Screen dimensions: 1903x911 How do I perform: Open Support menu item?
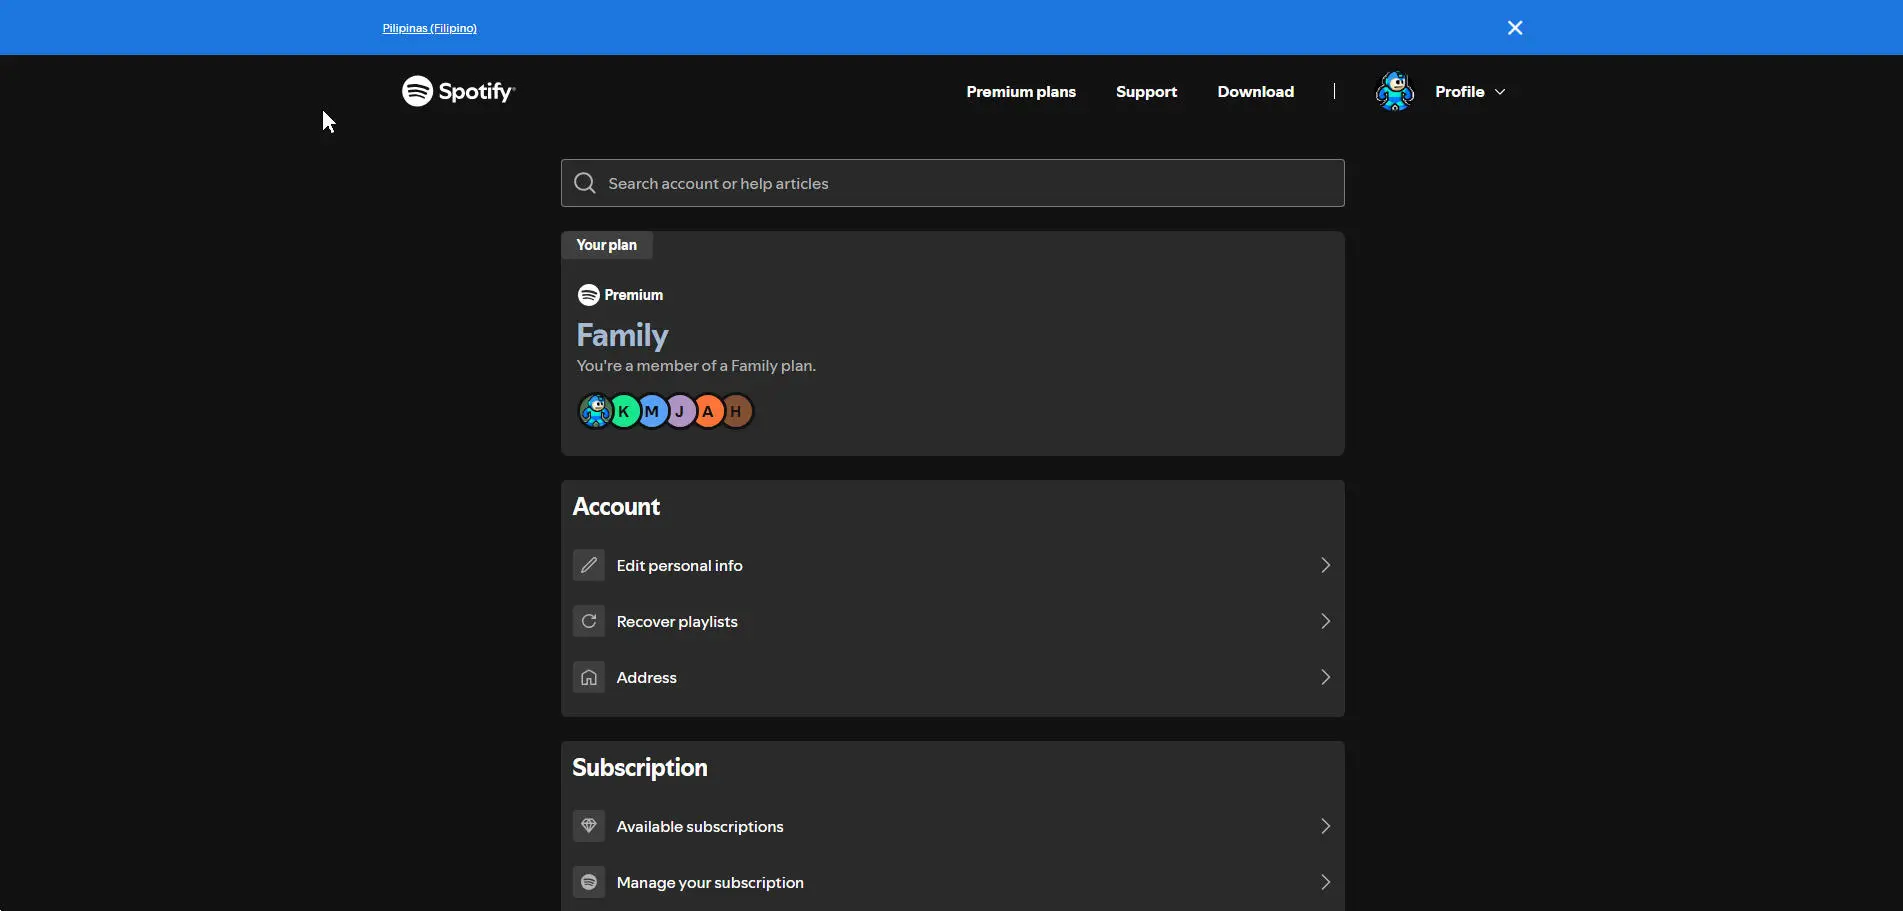pyautogui.click(x=1146, y=91)
